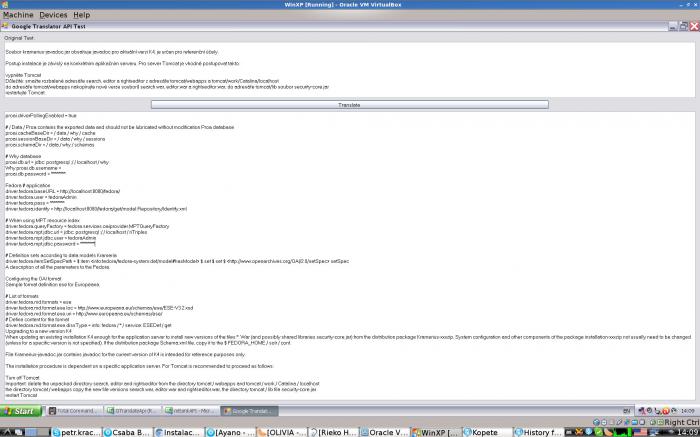Click VirtualBox shared folders status icon
700x437 pixels.
click(x=634, y=422)
